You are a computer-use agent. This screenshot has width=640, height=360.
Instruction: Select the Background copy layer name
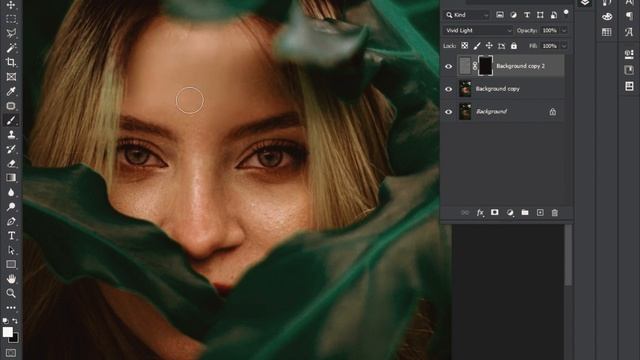click(x=498, y=89)
